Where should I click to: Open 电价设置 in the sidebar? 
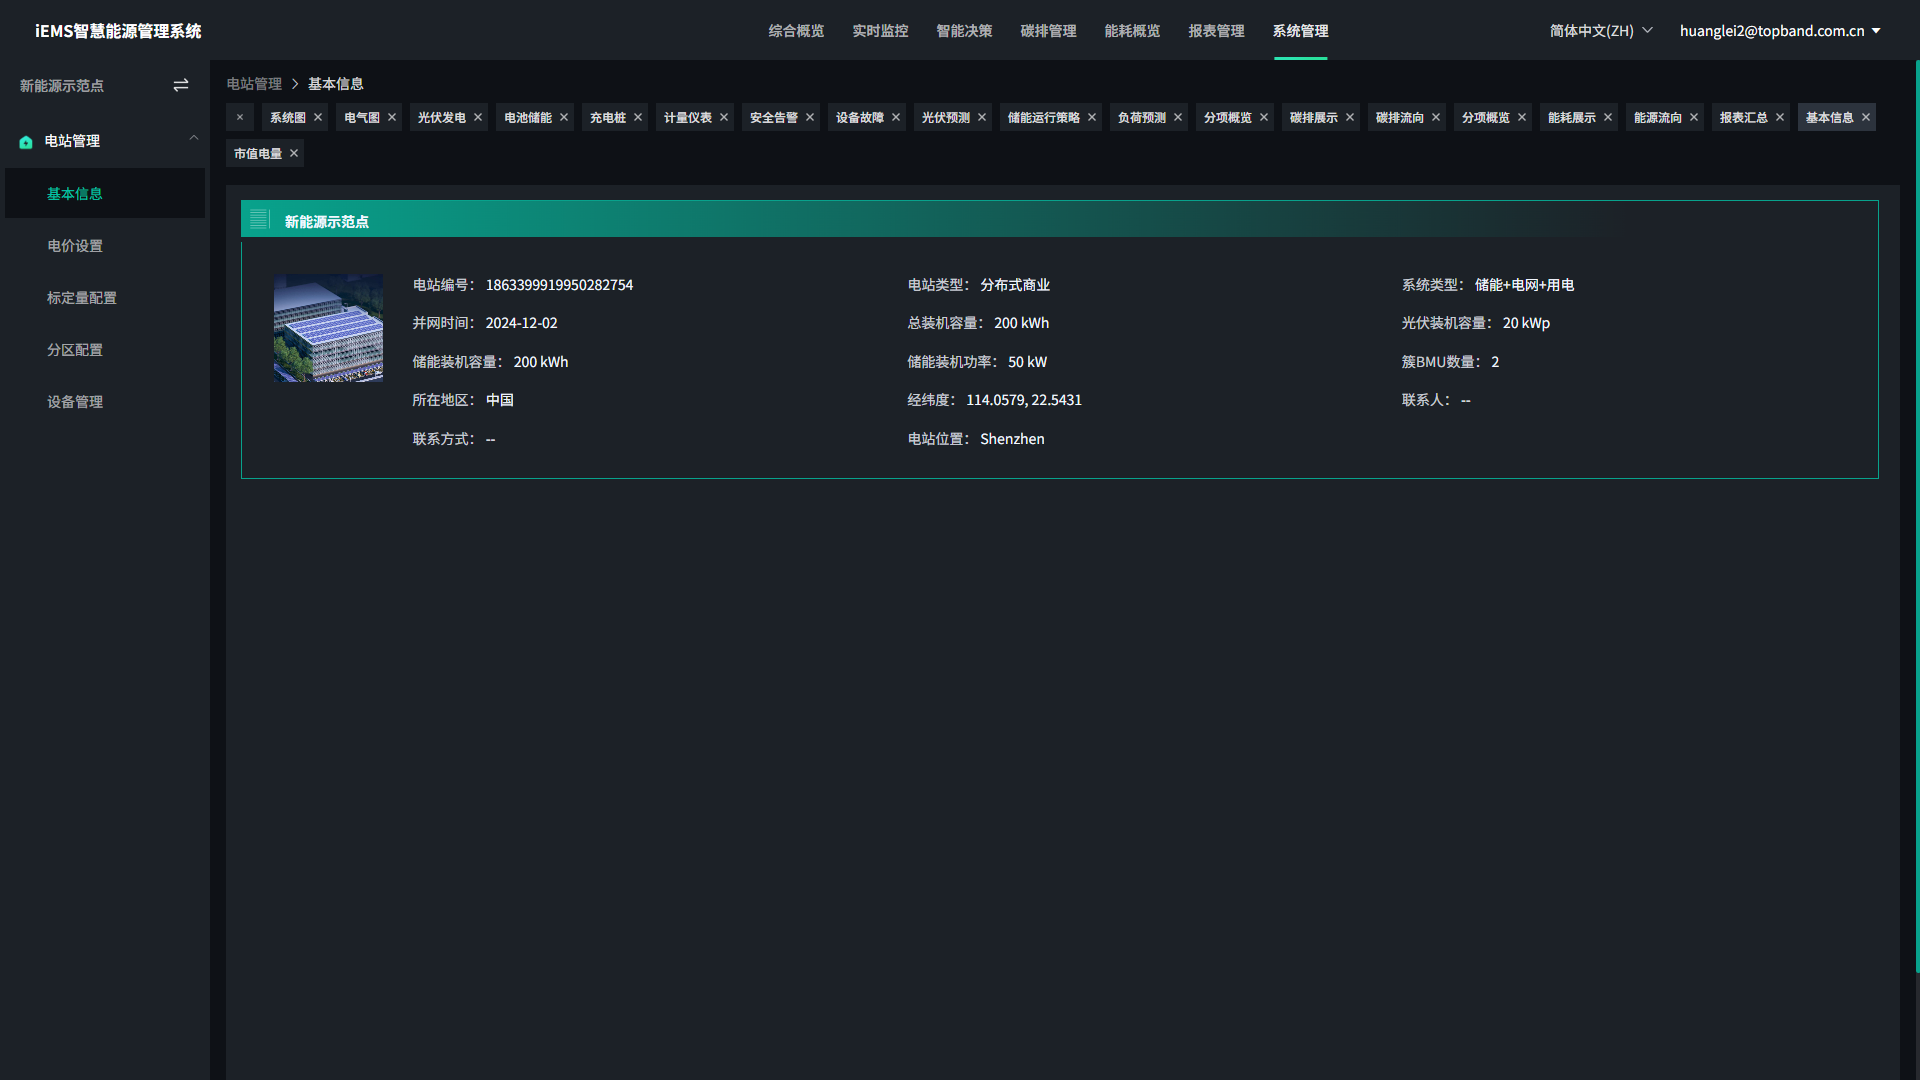pyautogui.click(x=75, y=246)
